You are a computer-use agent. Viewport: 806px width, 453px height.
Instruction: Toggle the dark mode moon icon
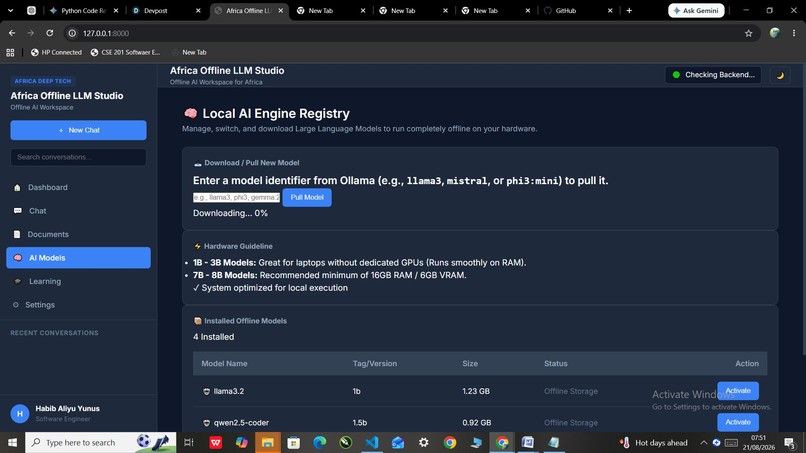(780, 75)
